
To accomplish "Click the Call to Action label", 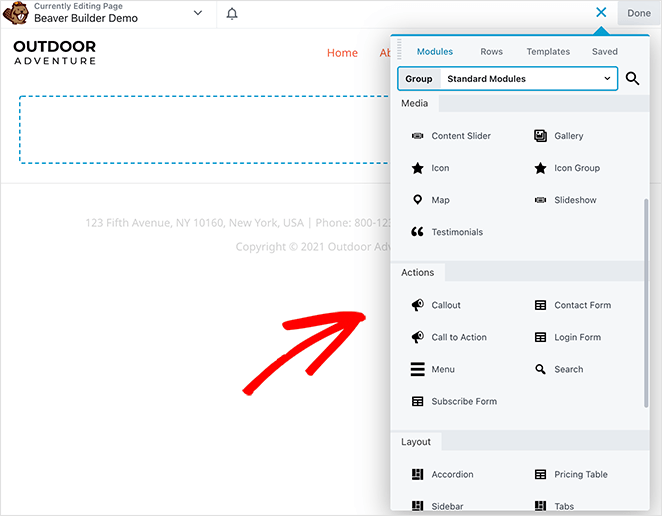I will pyautogui.click(x=459, y=337).
